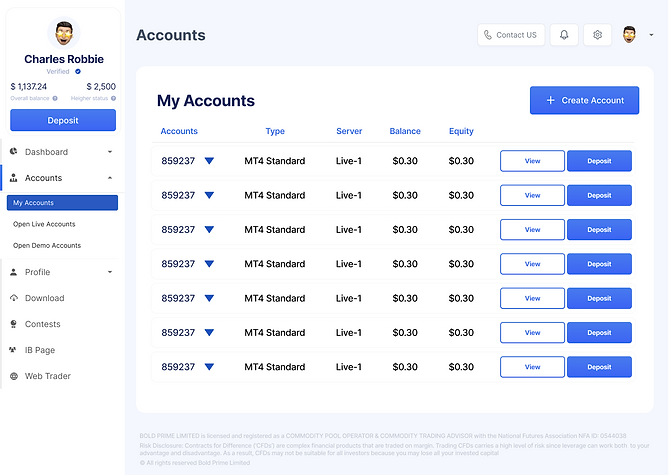The width and height of the screenshot is (670, 475).
Task: Click the Overall balance info icon
Action: pos(55,98)
